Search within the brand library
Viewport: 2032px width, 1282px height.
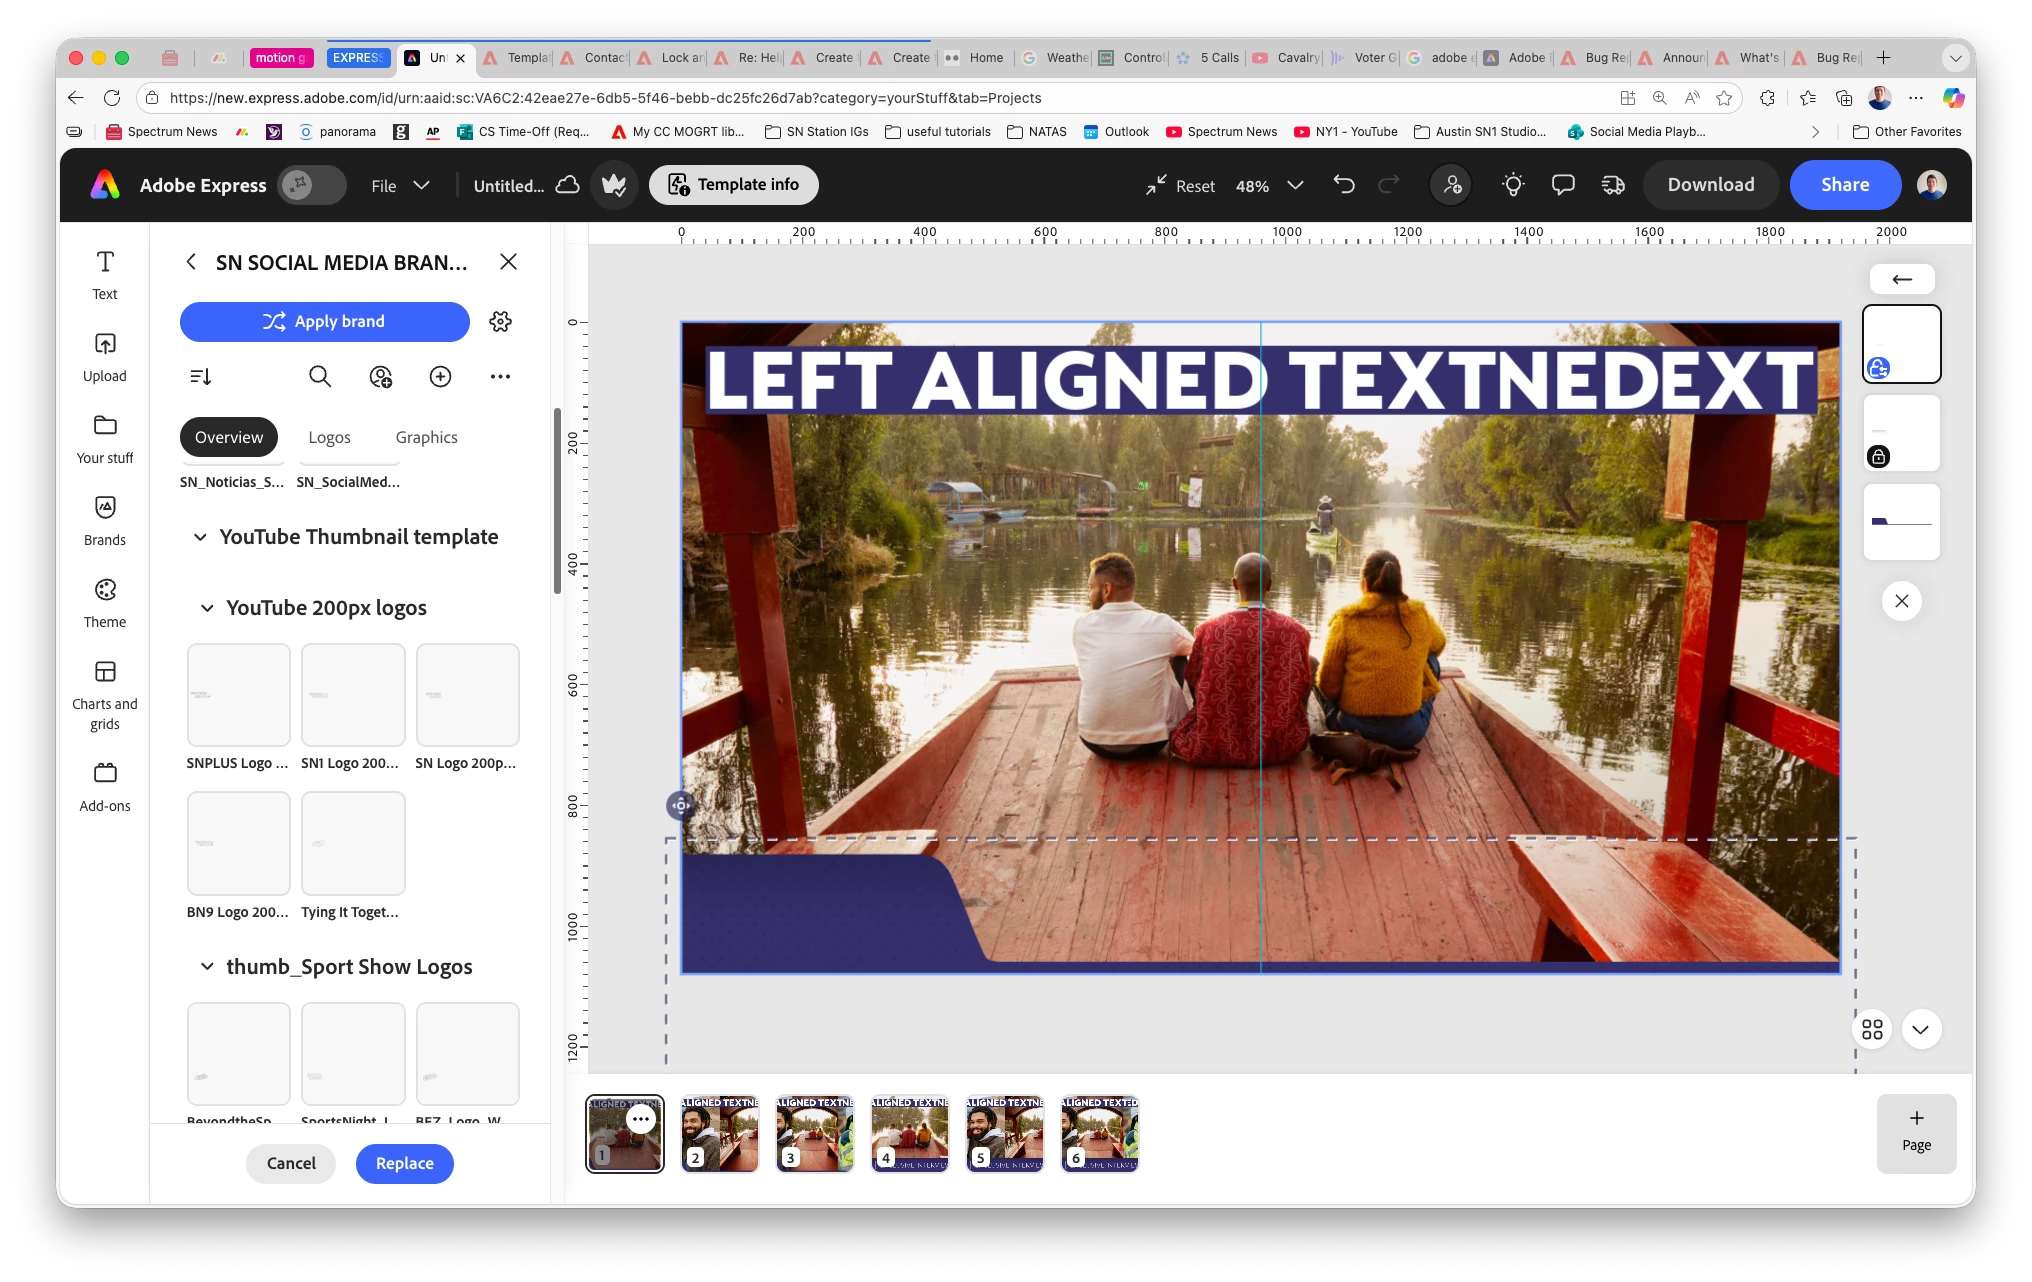click(320, 376)
